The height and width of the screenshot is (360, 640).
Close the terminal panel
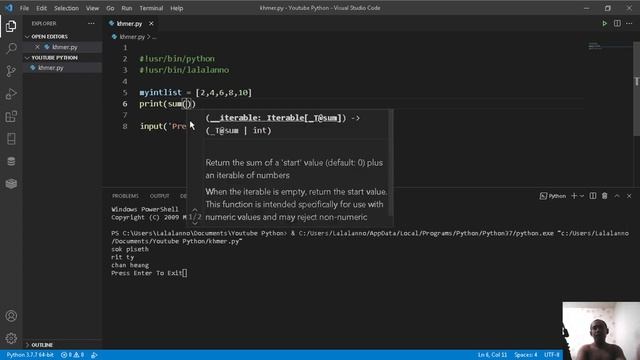tap(629, 196)
